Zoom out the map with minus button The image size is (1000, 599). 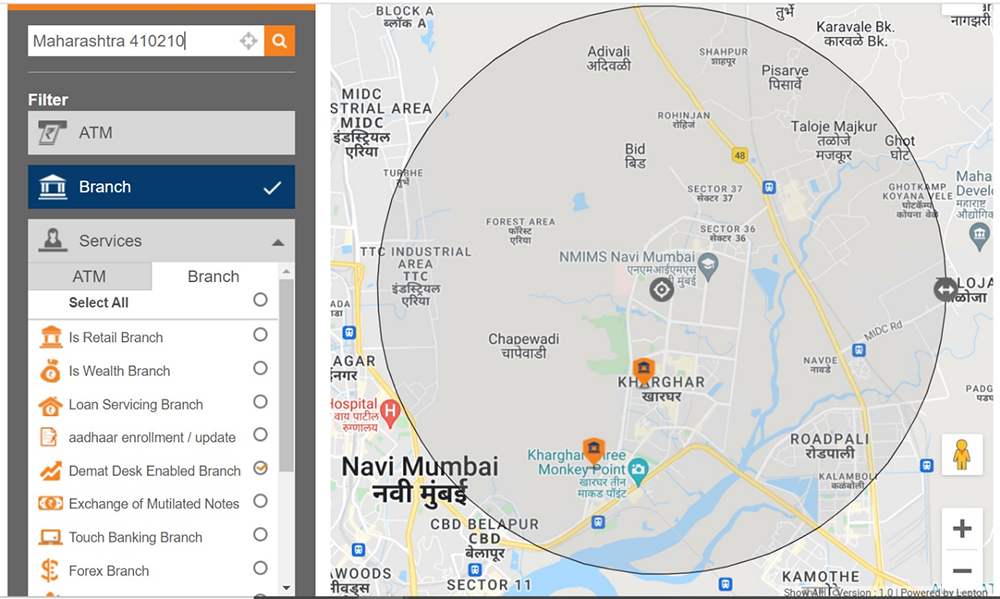tap(962, 570)
